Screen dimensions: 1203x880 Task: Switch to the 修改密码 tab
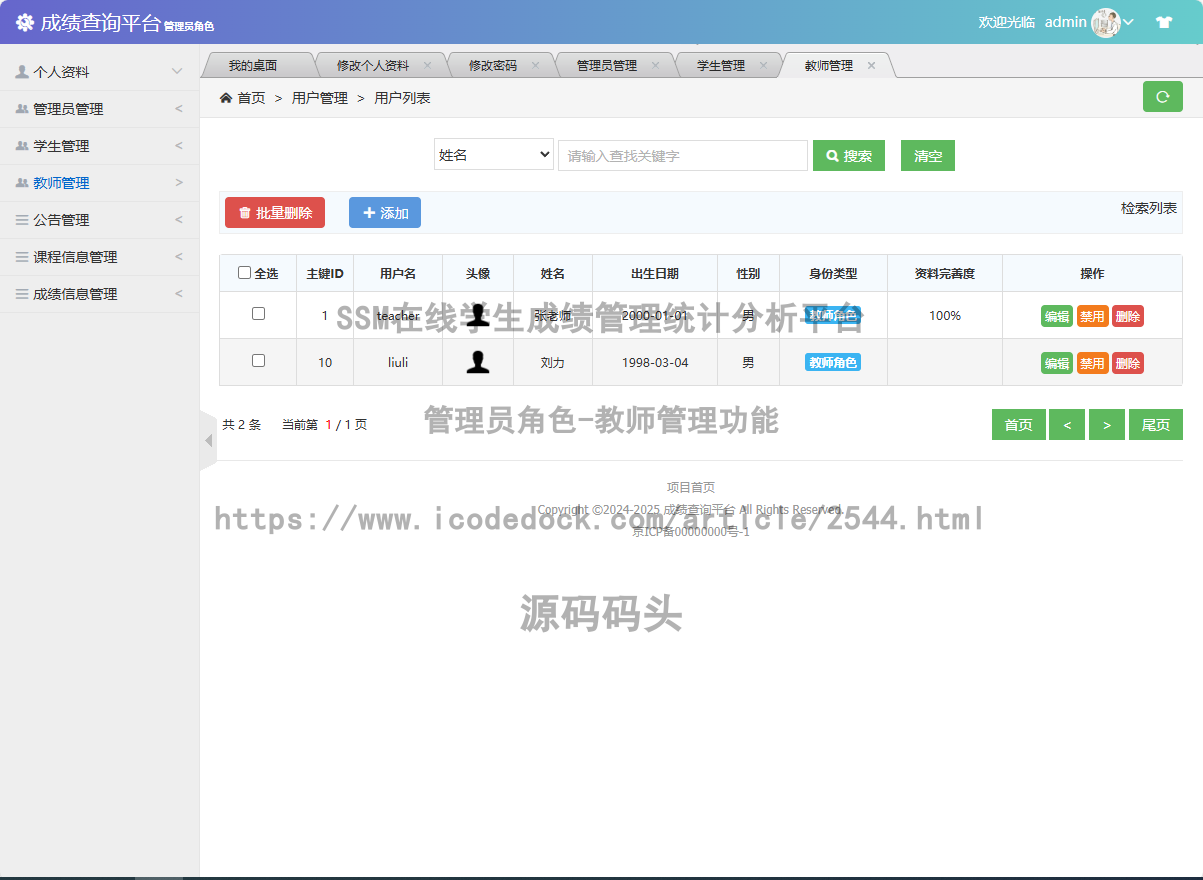[x=492, y=65]
